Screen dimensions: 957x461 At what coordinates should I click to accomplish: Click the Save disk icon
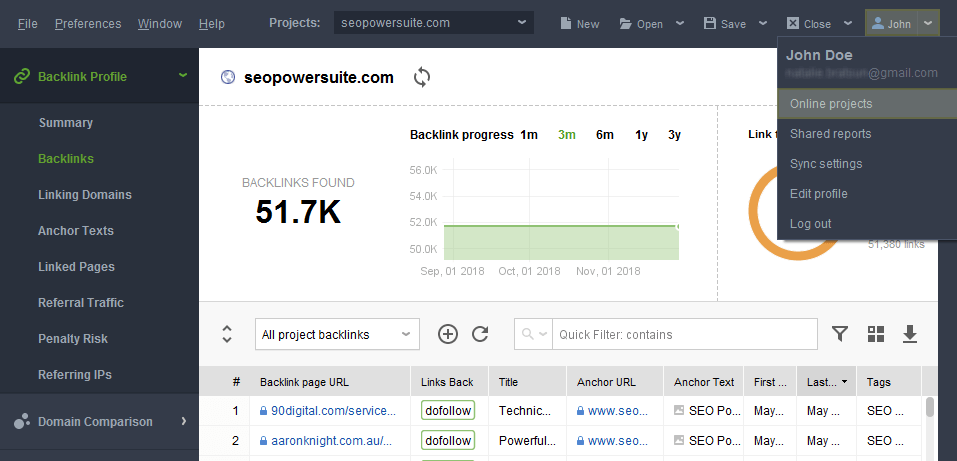point(710,23)
